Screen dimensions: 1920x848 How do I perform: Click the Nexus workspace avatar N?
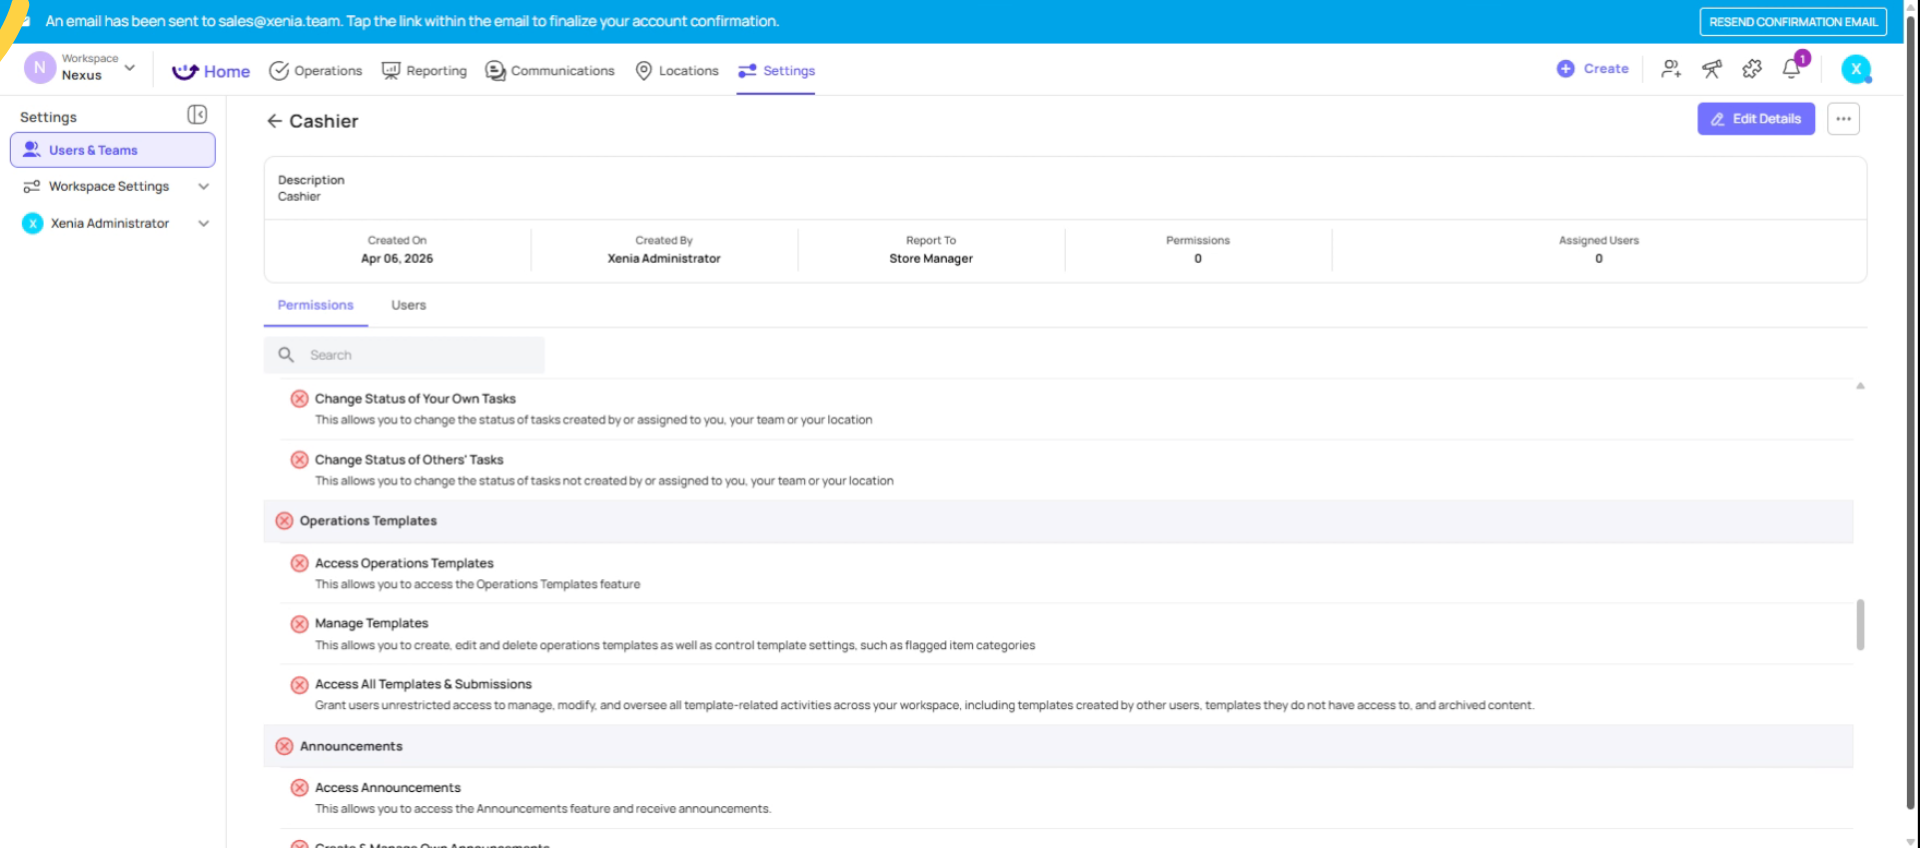39,68
